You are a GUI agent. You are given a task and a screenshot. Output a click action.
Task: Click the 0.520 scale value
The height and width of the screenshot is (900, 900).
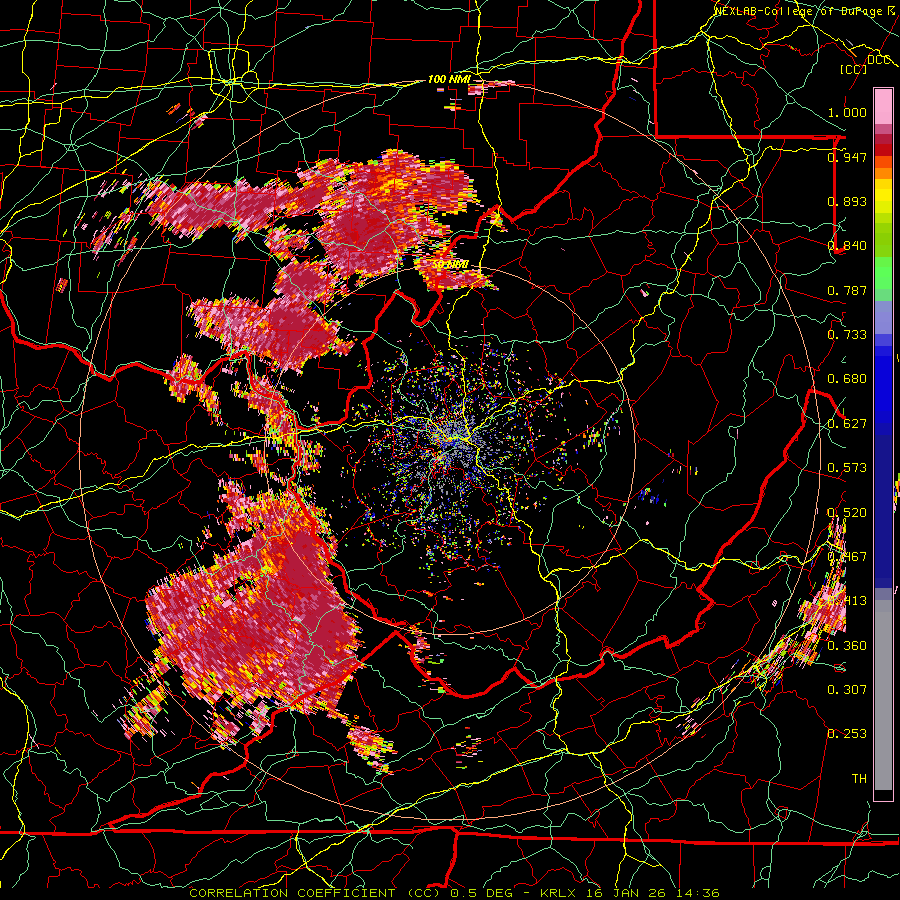pyautogui.click(x=847, y=512)
